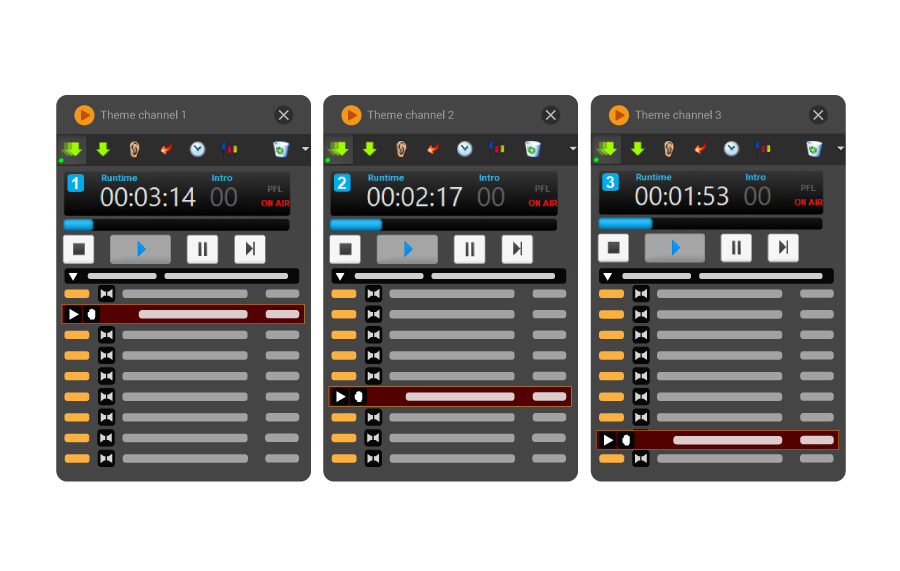Collapse playlist header triangle in Theme channel 3
This screenshot has height=571, width=900.
[x=607, y=276]
